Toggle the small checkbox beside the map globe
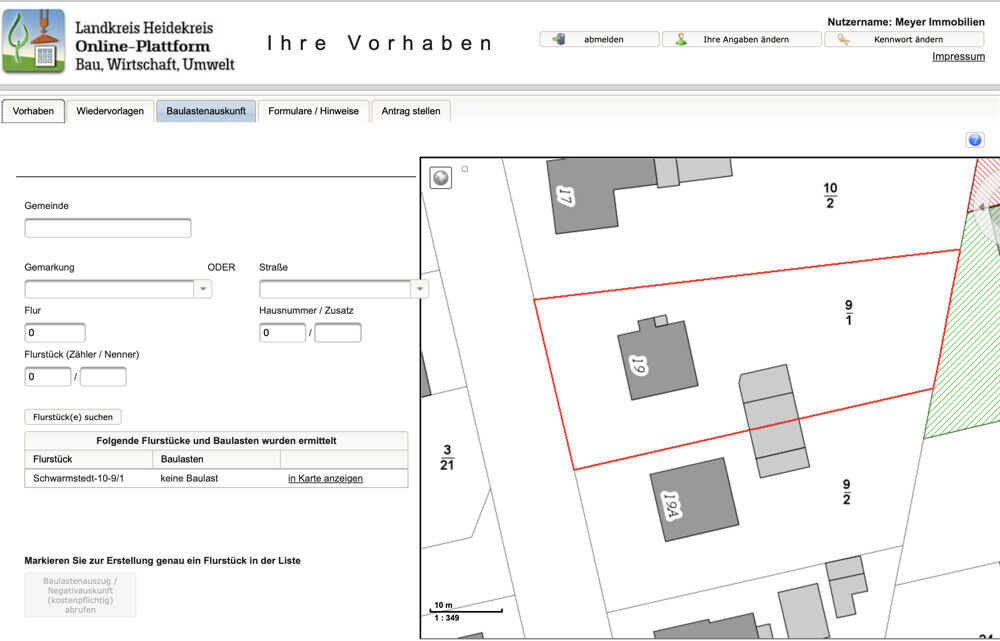Screen dimensions: 1000x641 [465, 169]
